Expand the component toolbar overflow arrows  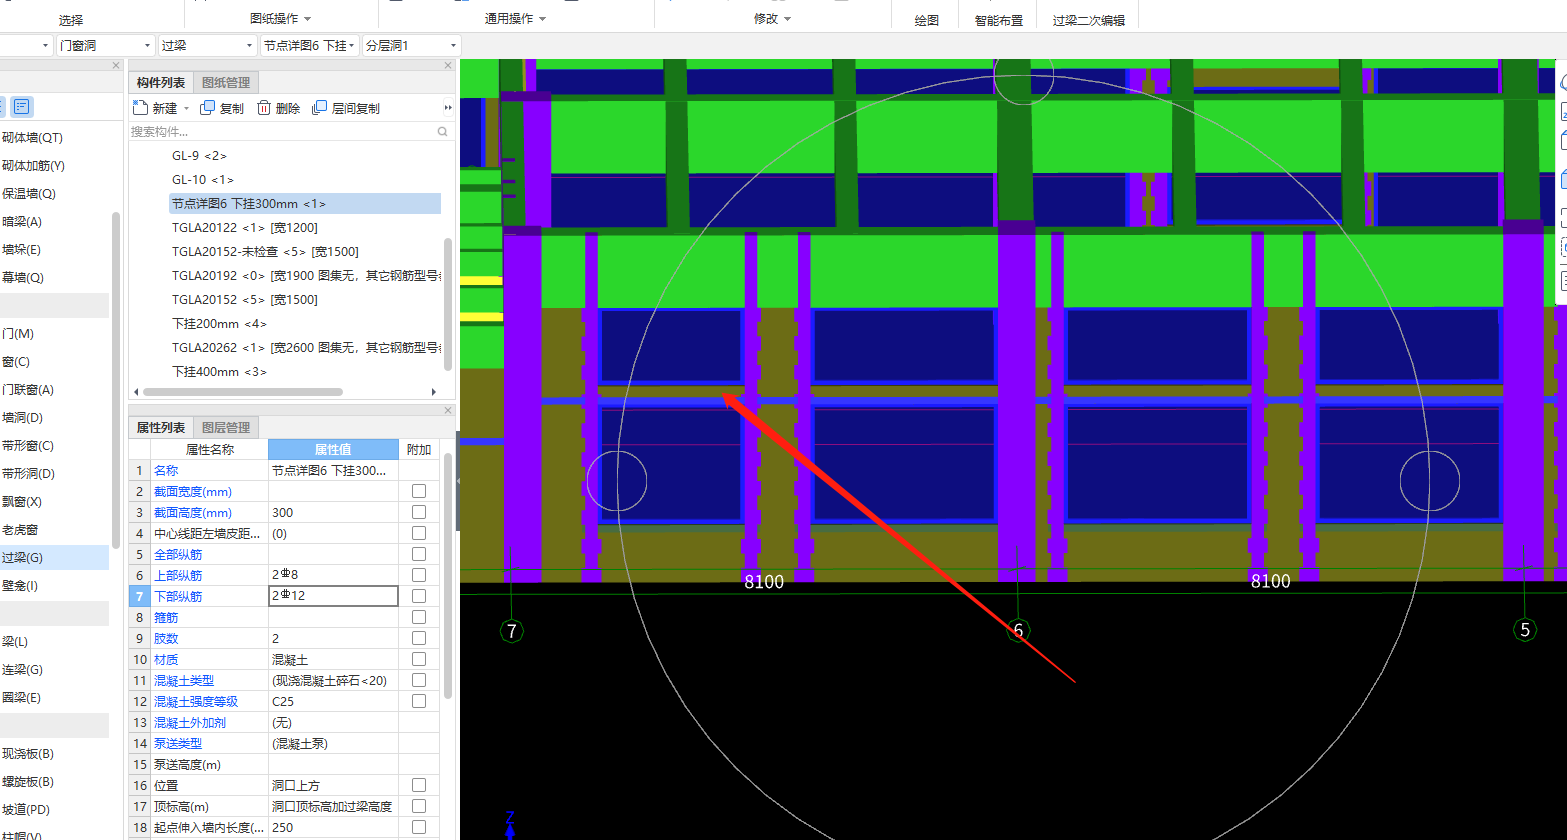point(448,108)
